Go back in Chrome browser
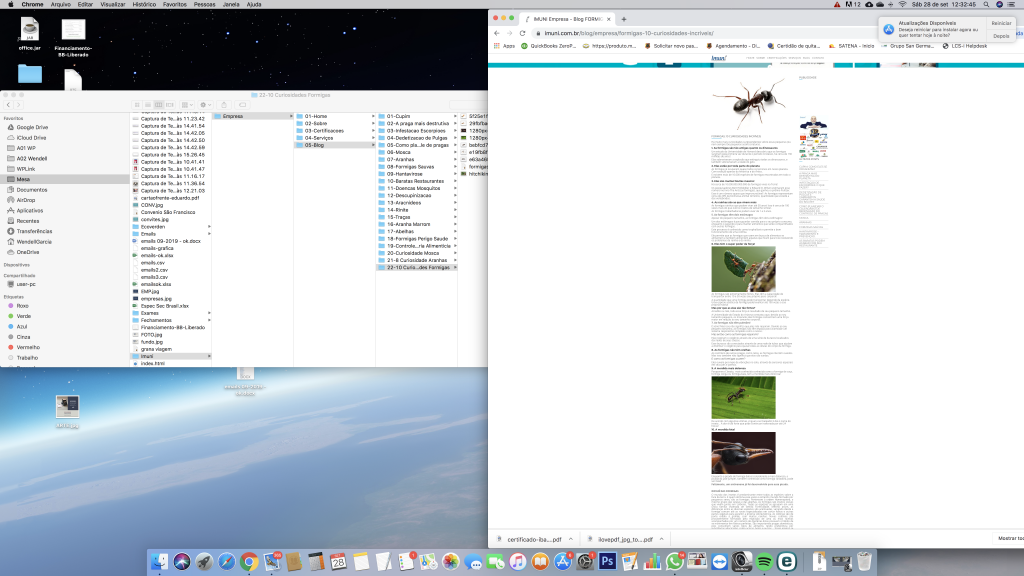Screen dimensions: 1024x576 pos(497,33)
